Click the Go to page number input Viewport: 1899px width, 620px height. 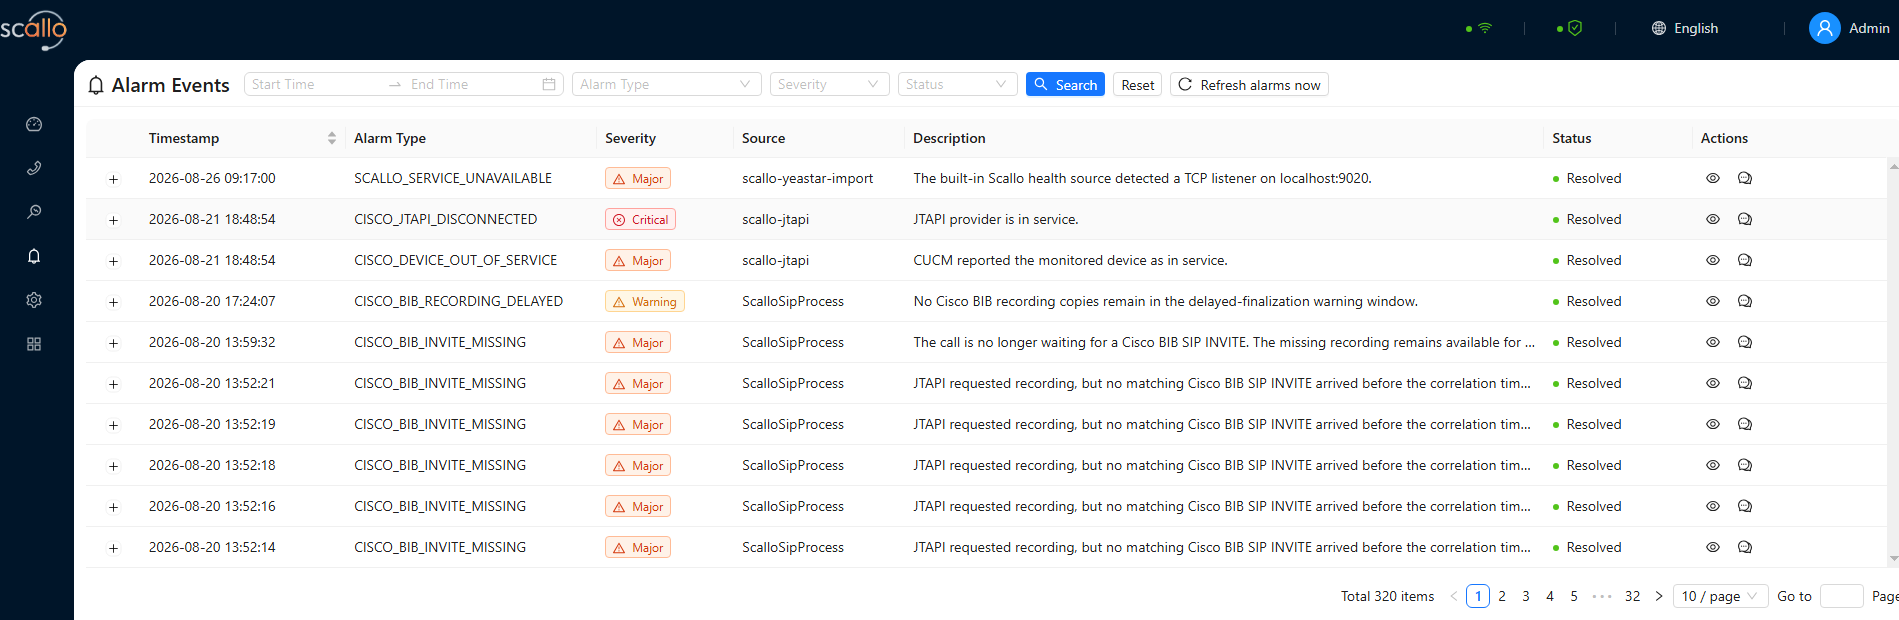[x=1842, y=596]
